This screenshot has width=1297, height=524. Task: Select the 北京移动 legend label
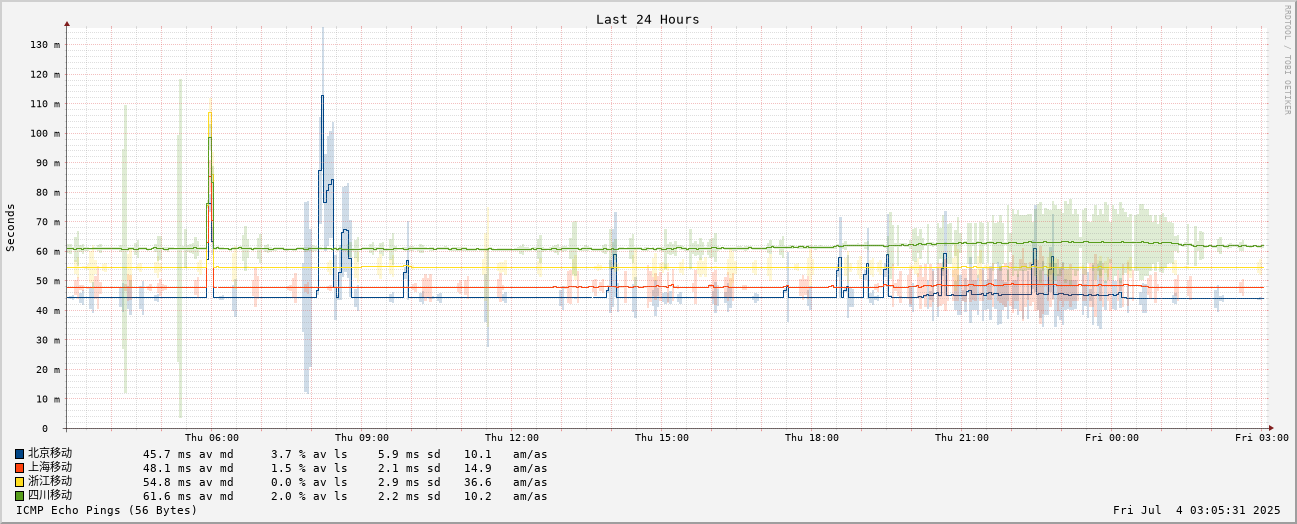(50, 453)
